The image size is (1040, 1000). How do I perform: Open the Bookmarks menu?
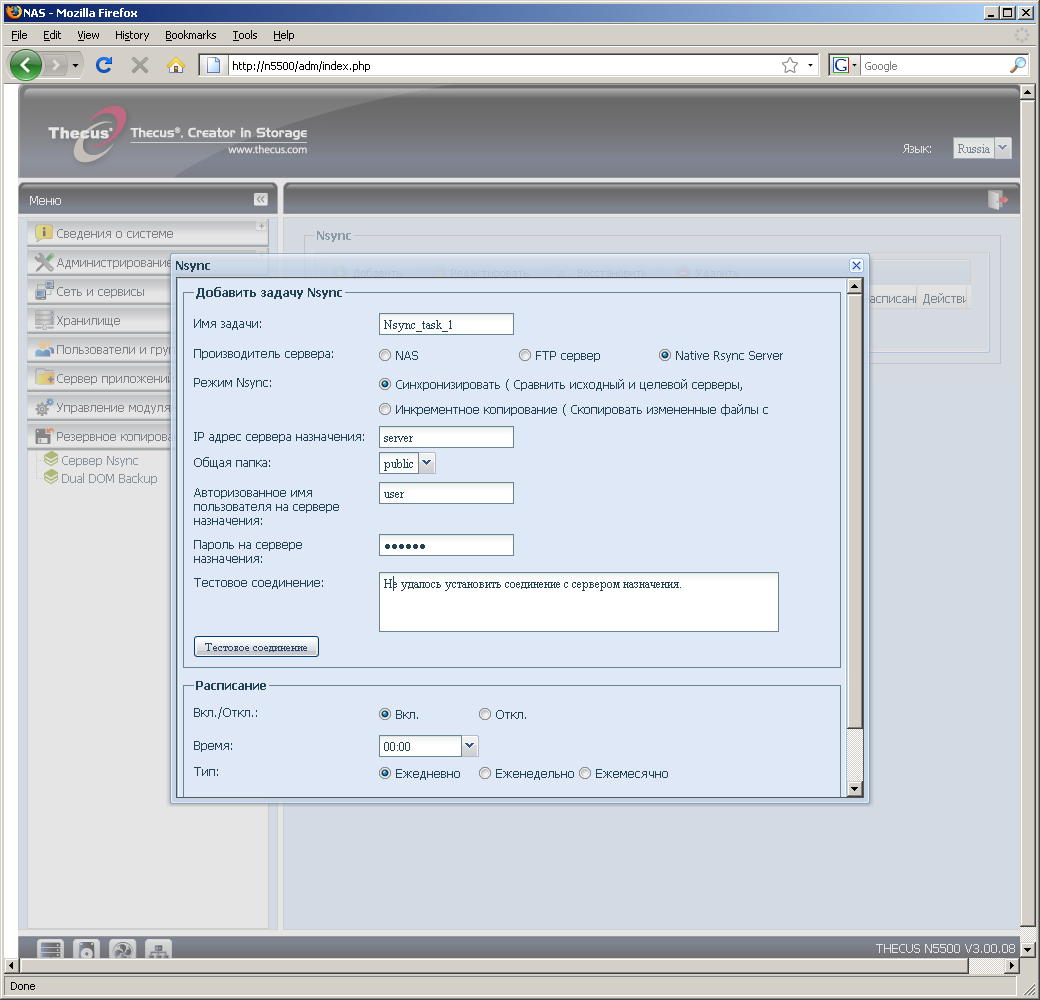[x=190, y=35]
